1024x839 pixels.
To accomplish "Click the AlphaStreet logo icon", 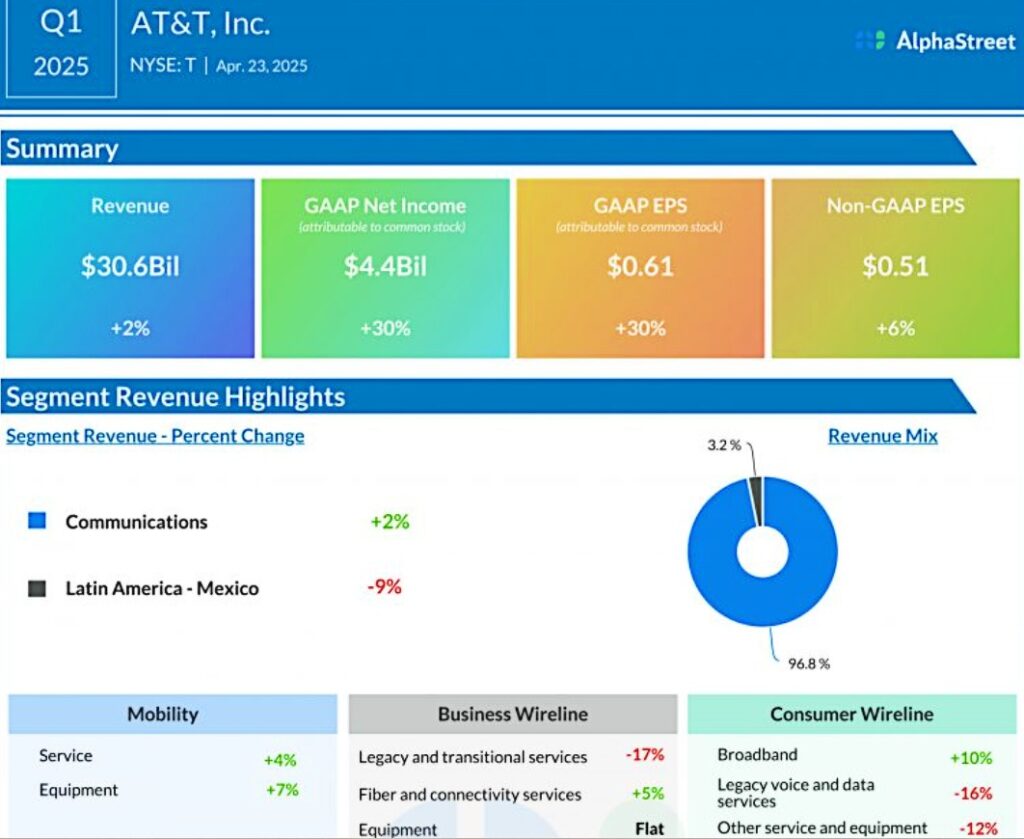I will [x=870, y=40].
